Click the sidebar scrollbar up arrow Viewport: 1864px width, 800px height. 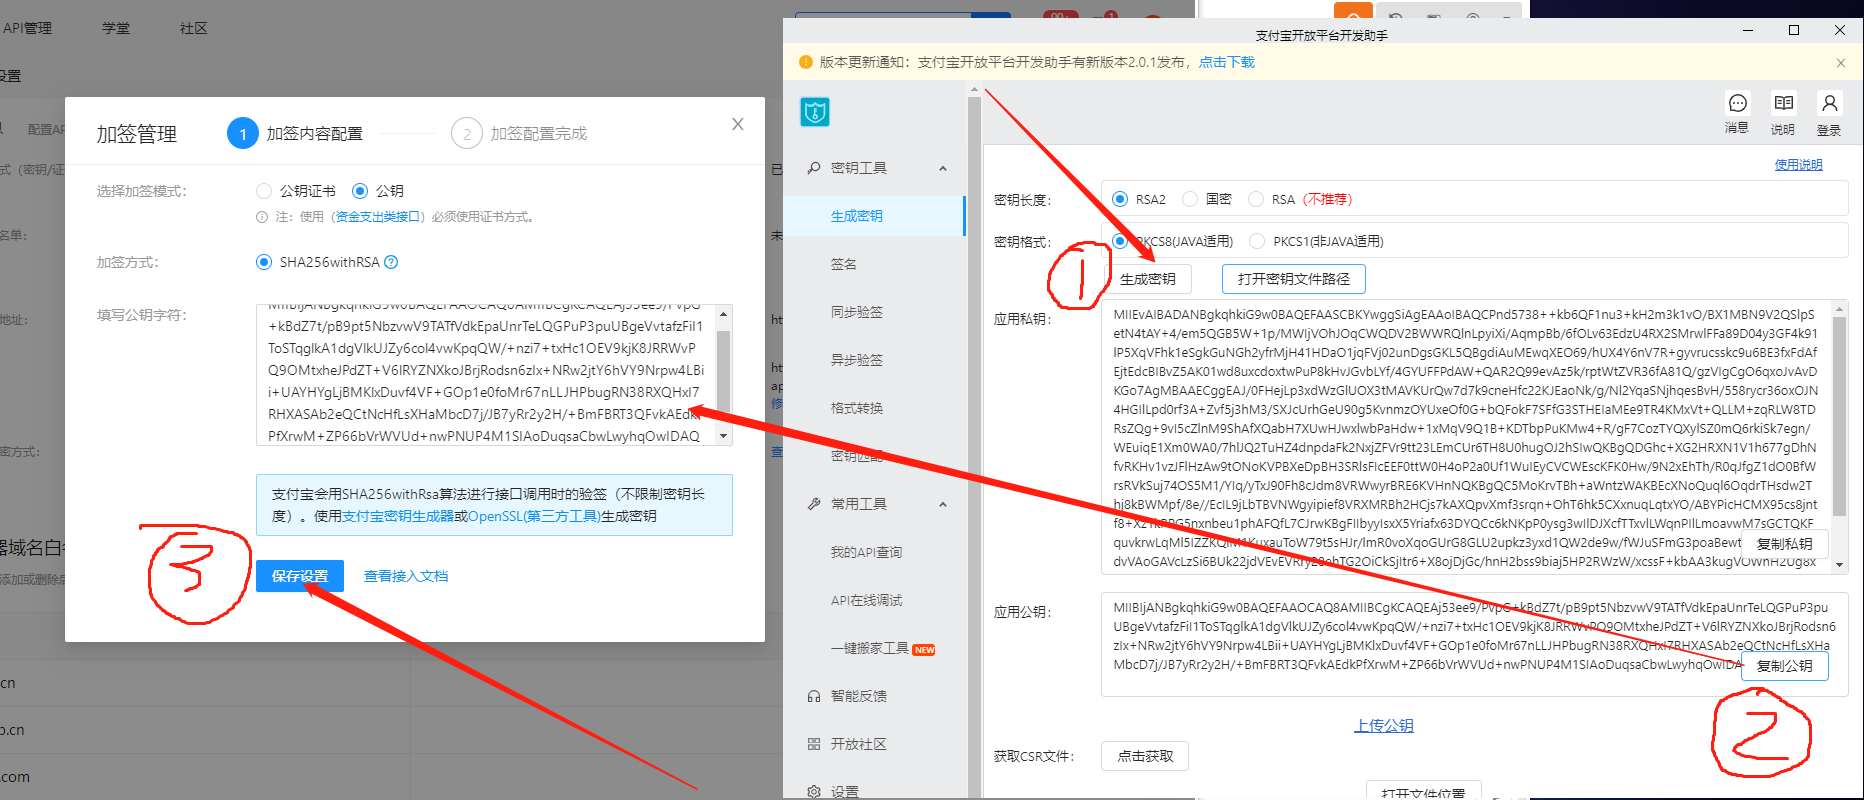974,90
